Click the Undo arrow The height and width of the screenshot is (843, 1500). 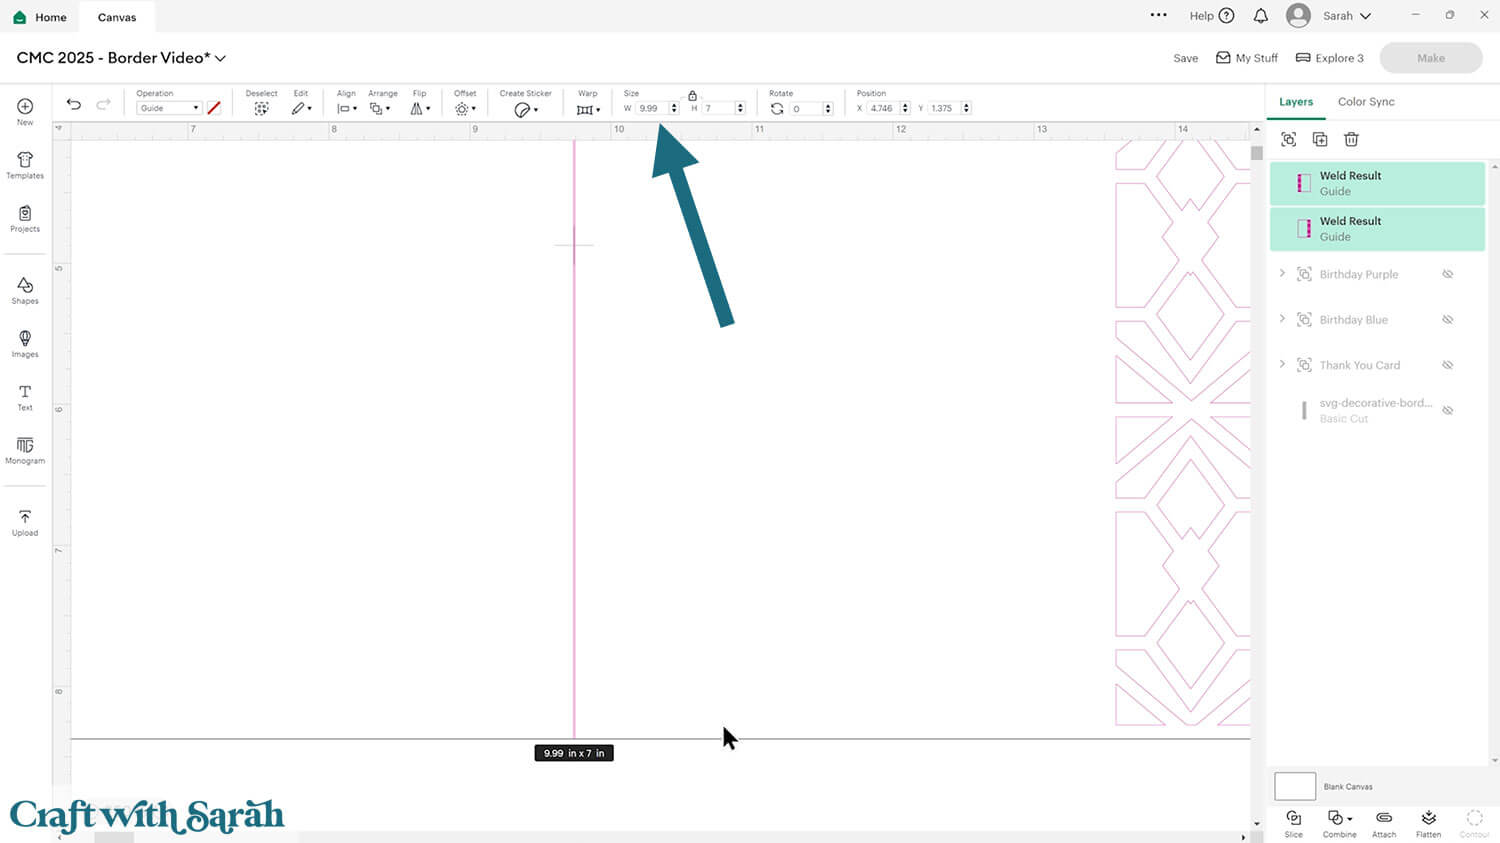74,104
